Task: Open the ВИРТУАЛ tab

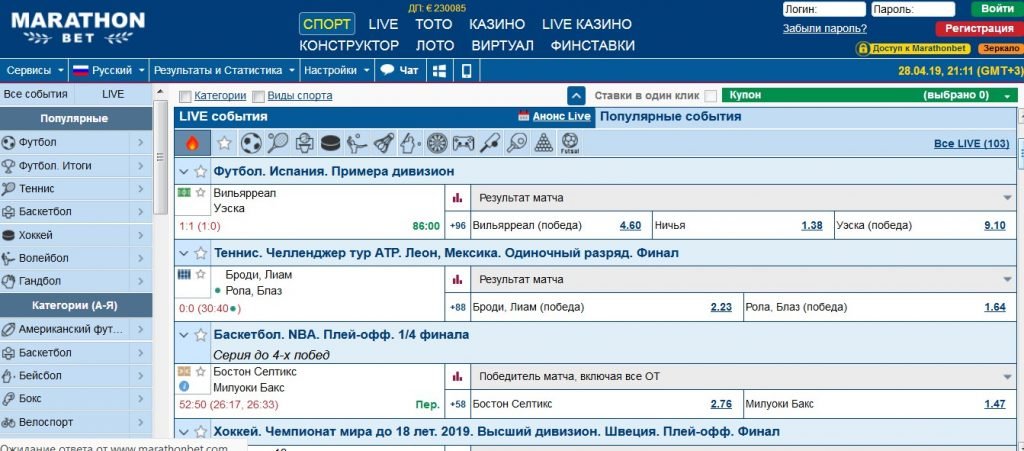Action: click(503, 46)
